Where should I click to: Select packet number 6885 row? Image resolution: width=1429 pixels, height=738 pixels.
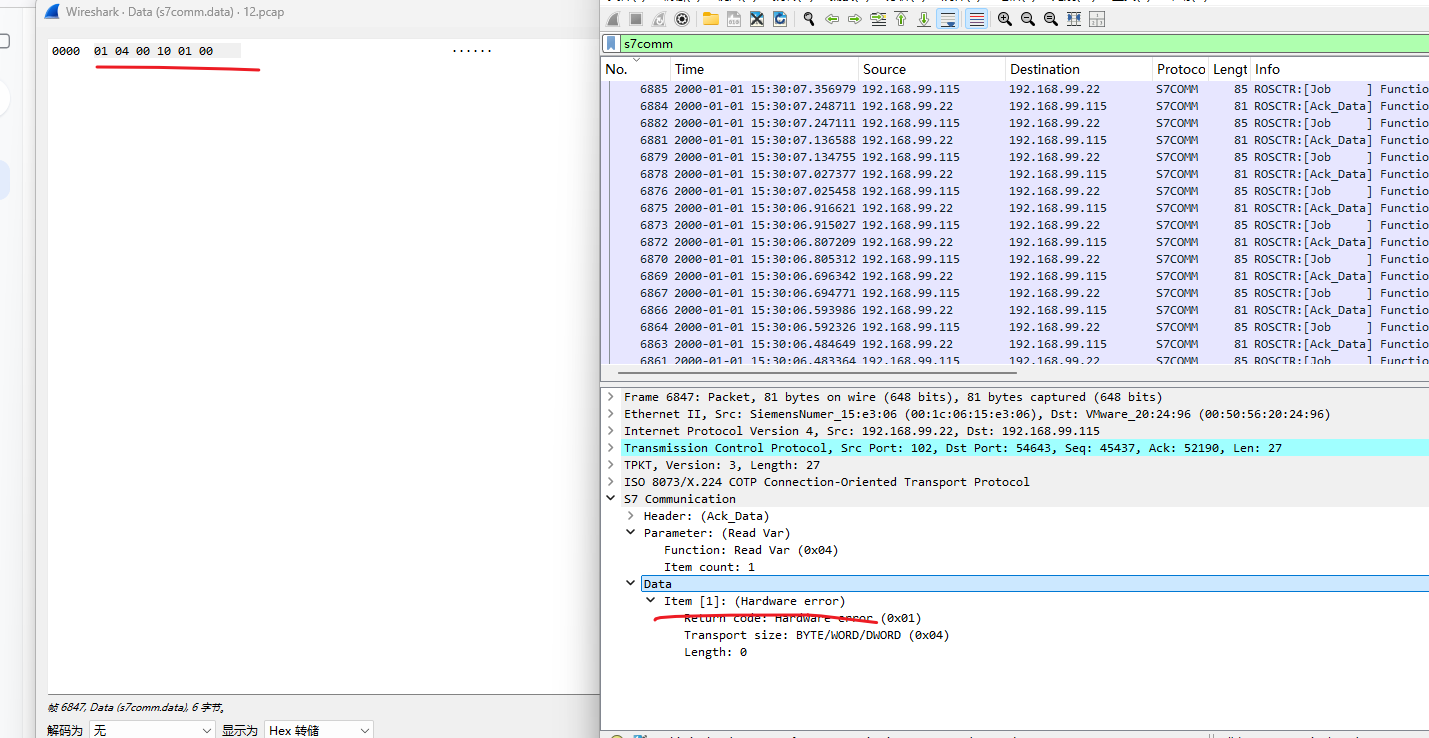coord(1015,89)
